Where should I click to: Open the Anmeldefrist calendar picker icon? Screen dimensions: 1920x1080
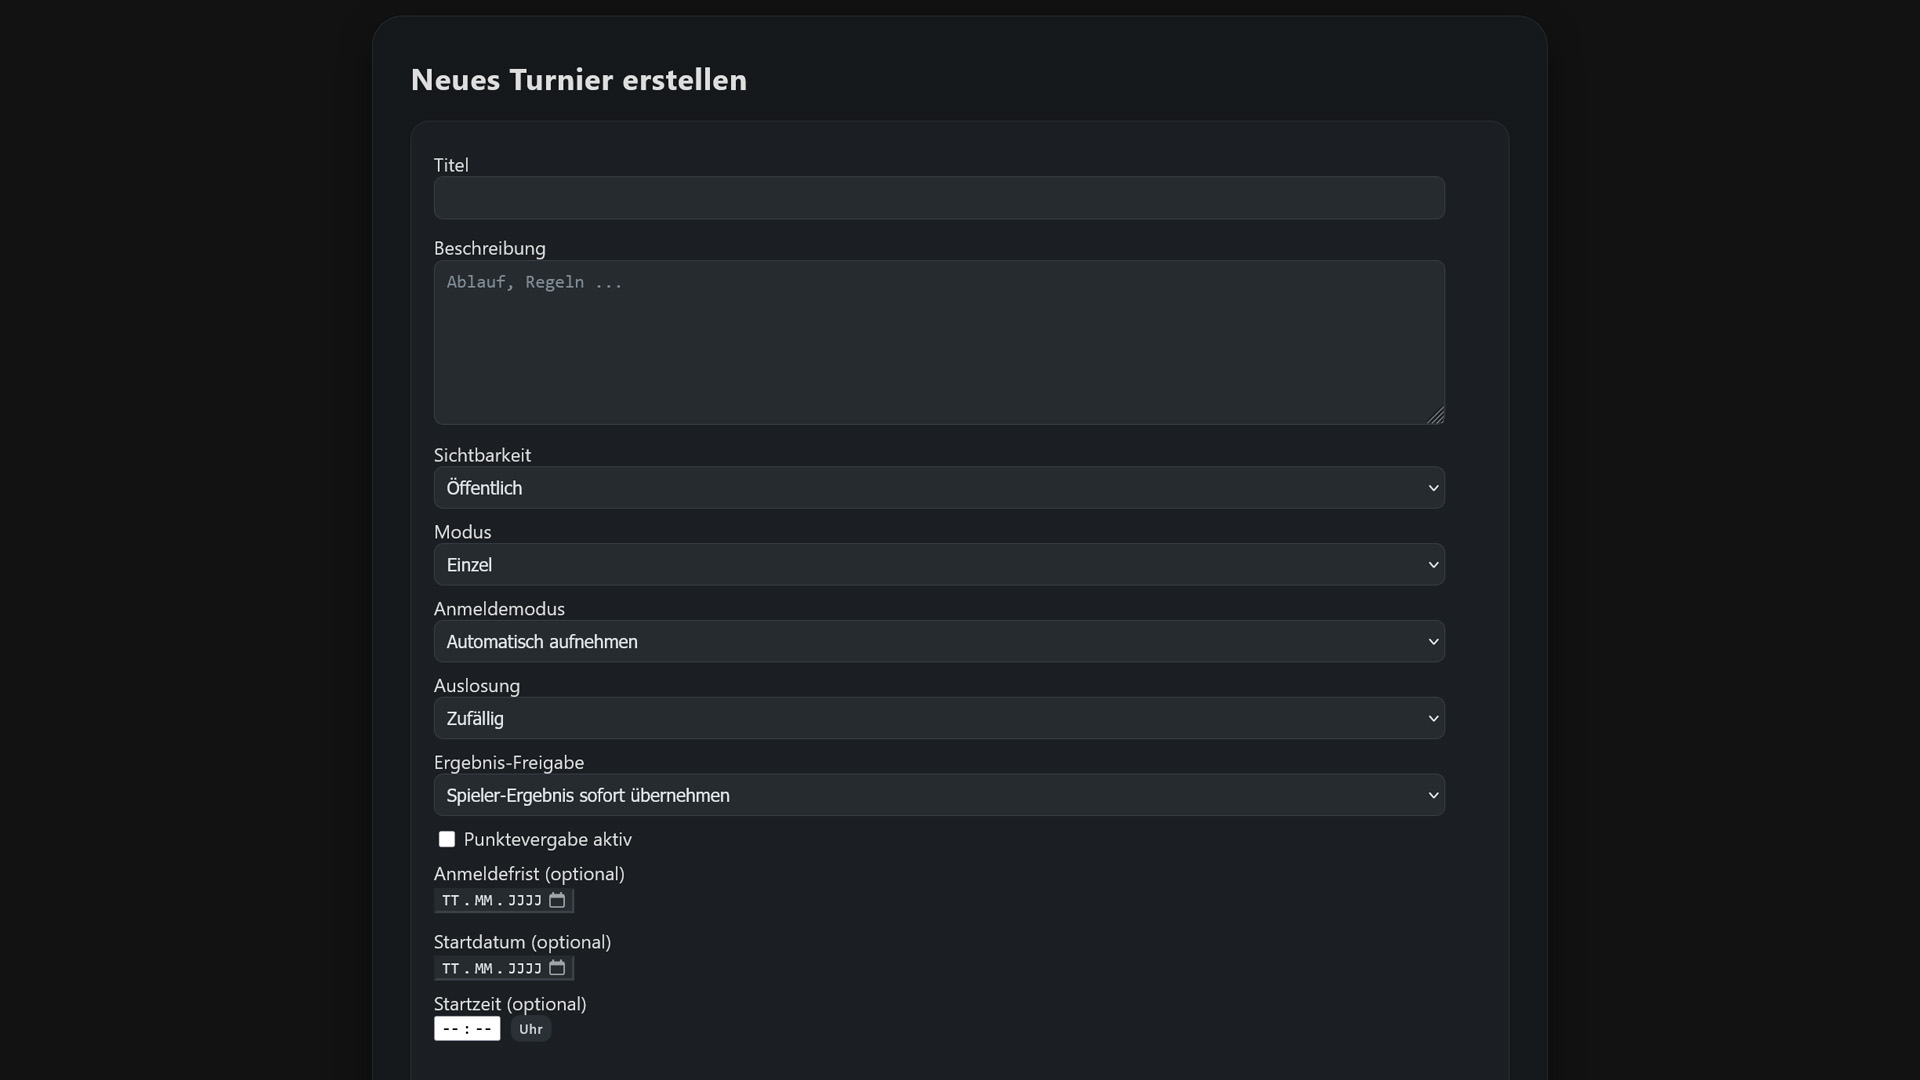(556, 900)
